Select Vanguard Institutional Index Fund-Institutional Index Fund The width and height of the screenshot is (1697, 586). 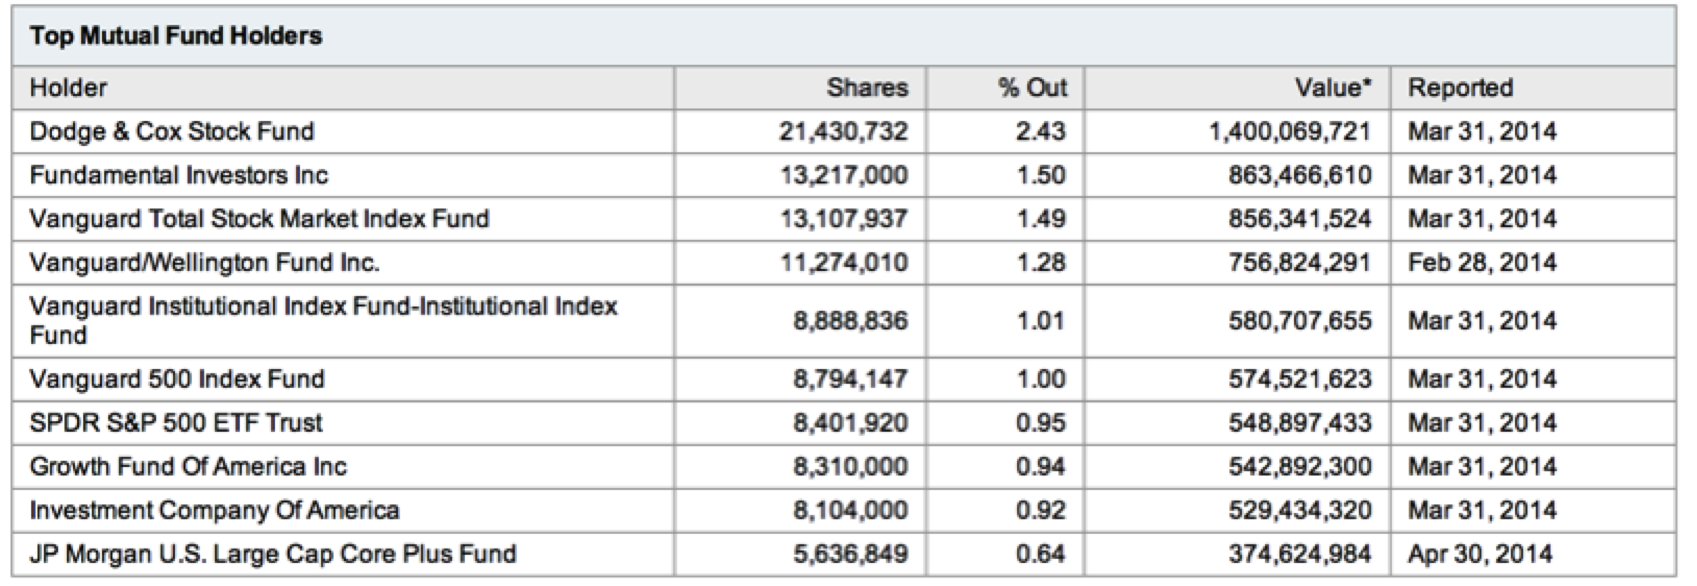coord(323,321)
